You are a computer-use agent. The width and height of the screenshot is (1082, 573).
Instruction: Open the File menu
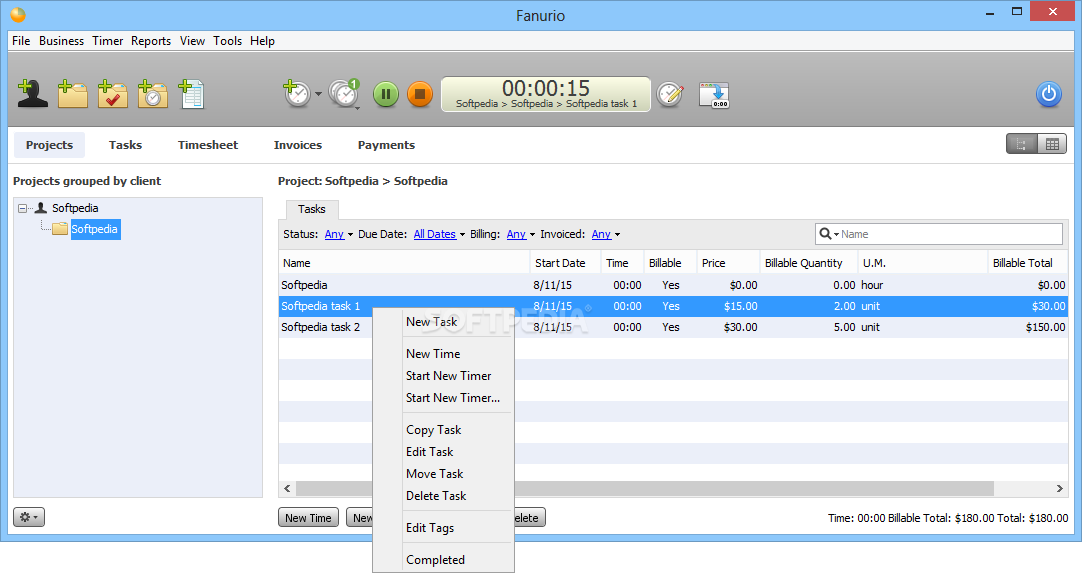(x=21, y=41)
